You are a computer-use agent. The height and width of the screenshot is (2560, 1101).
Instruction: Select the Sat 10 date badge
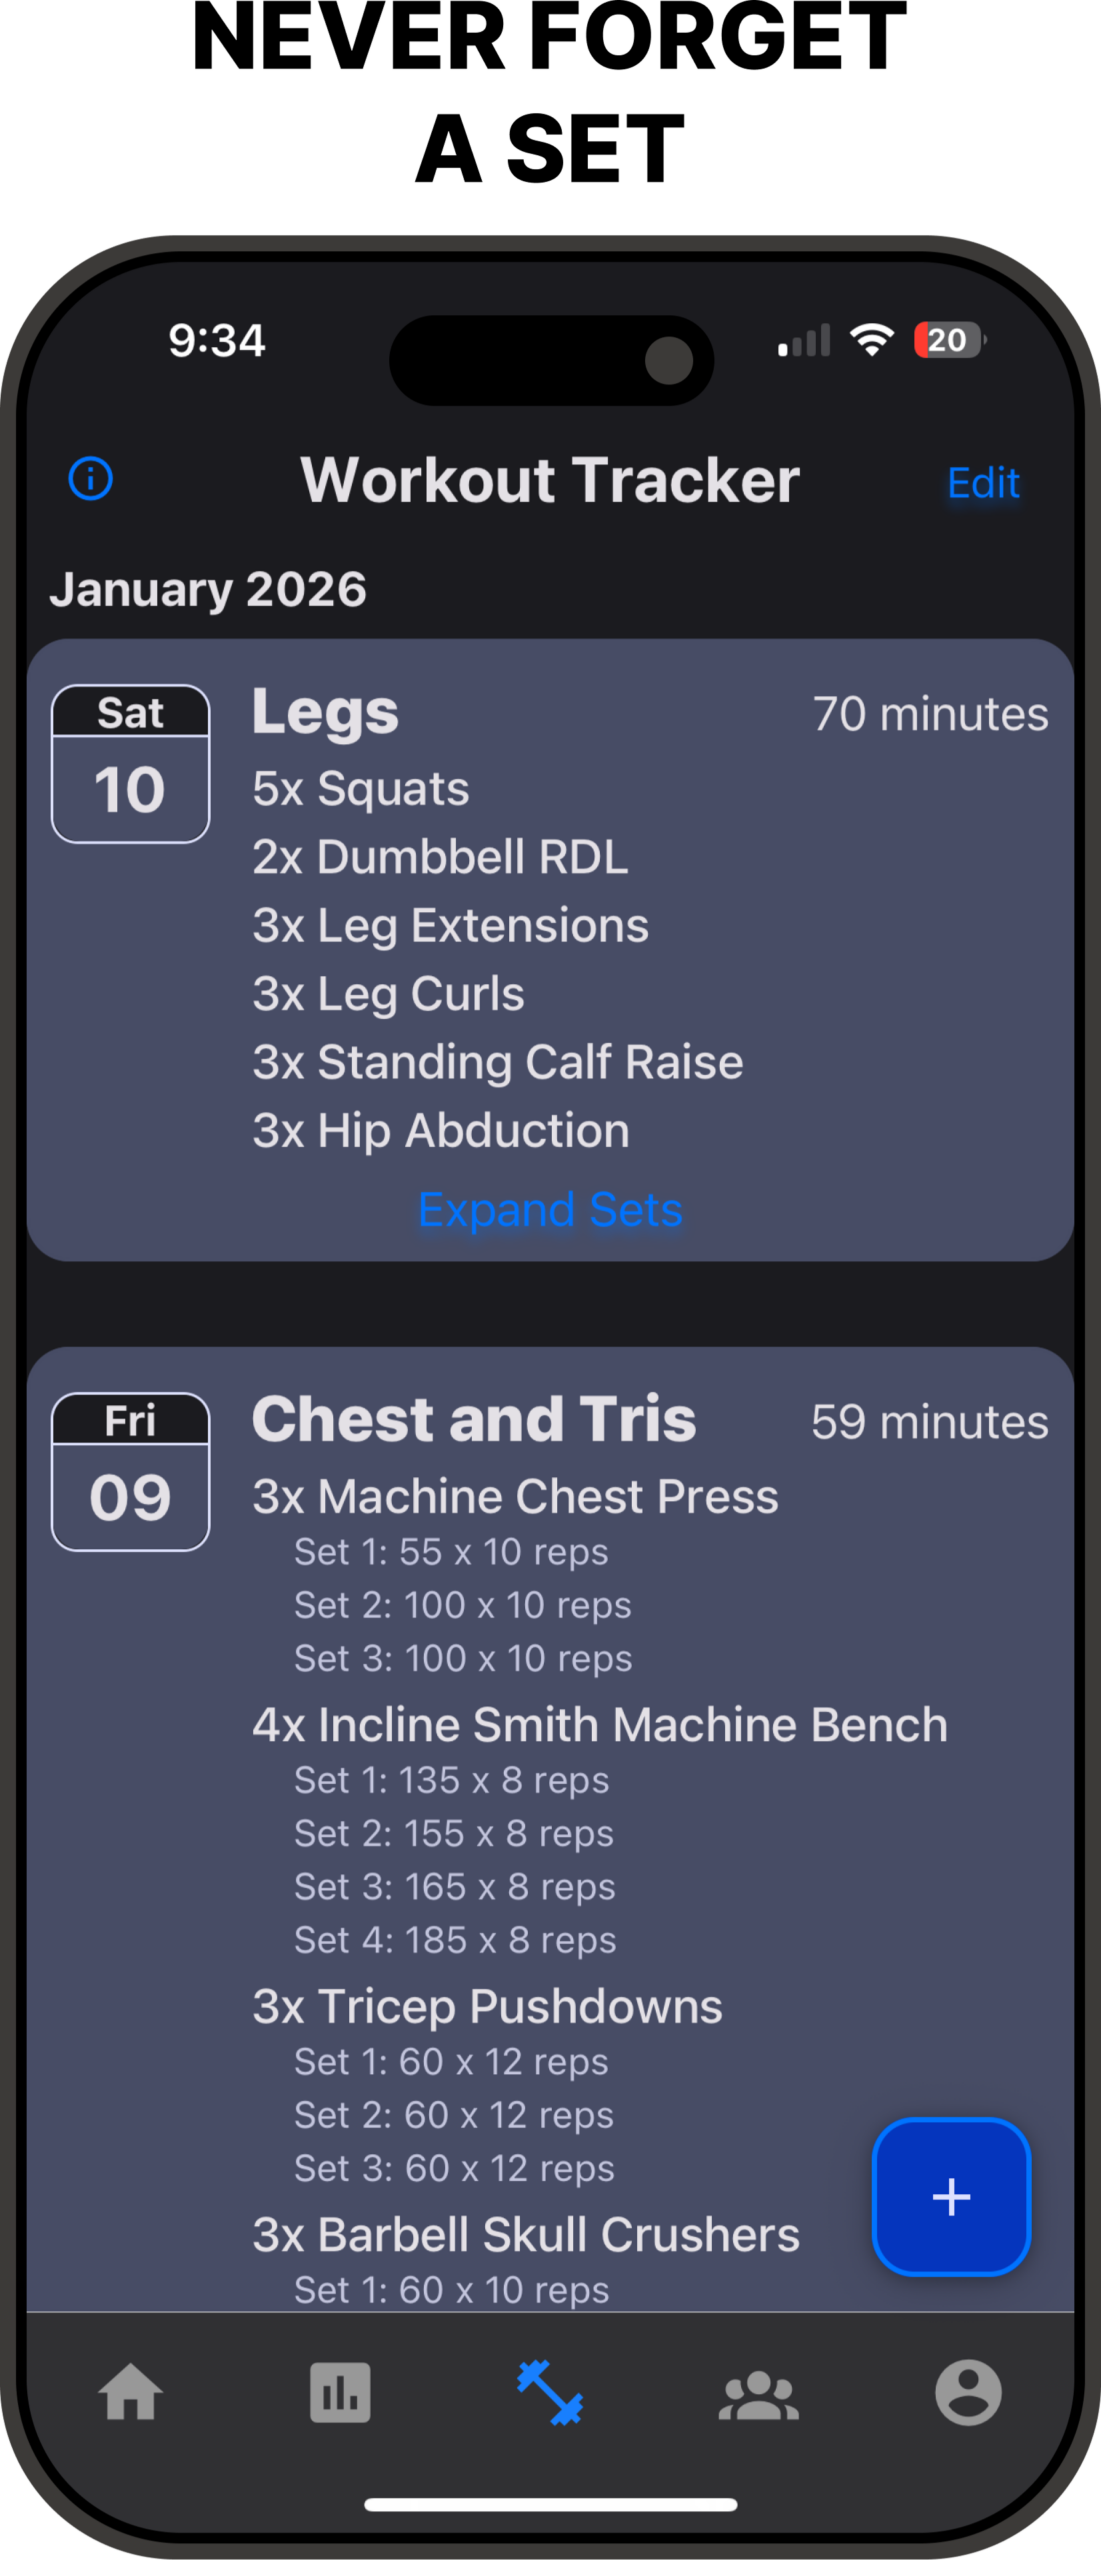click(131, 764)
